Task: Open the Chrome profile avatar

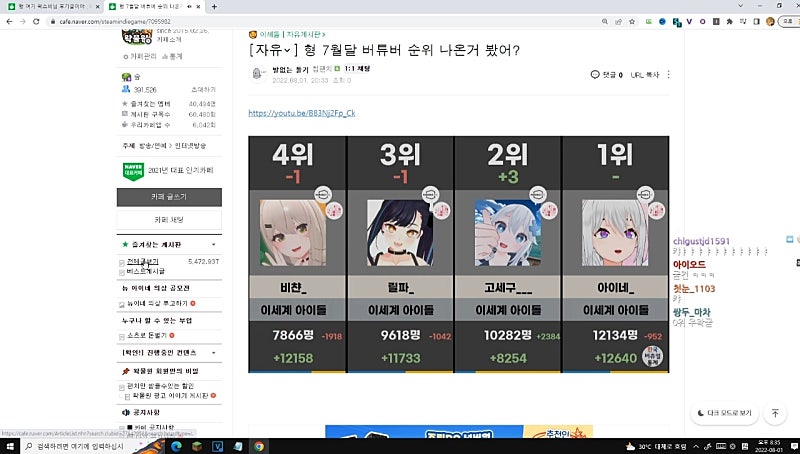Action: [x=770, y=21]
